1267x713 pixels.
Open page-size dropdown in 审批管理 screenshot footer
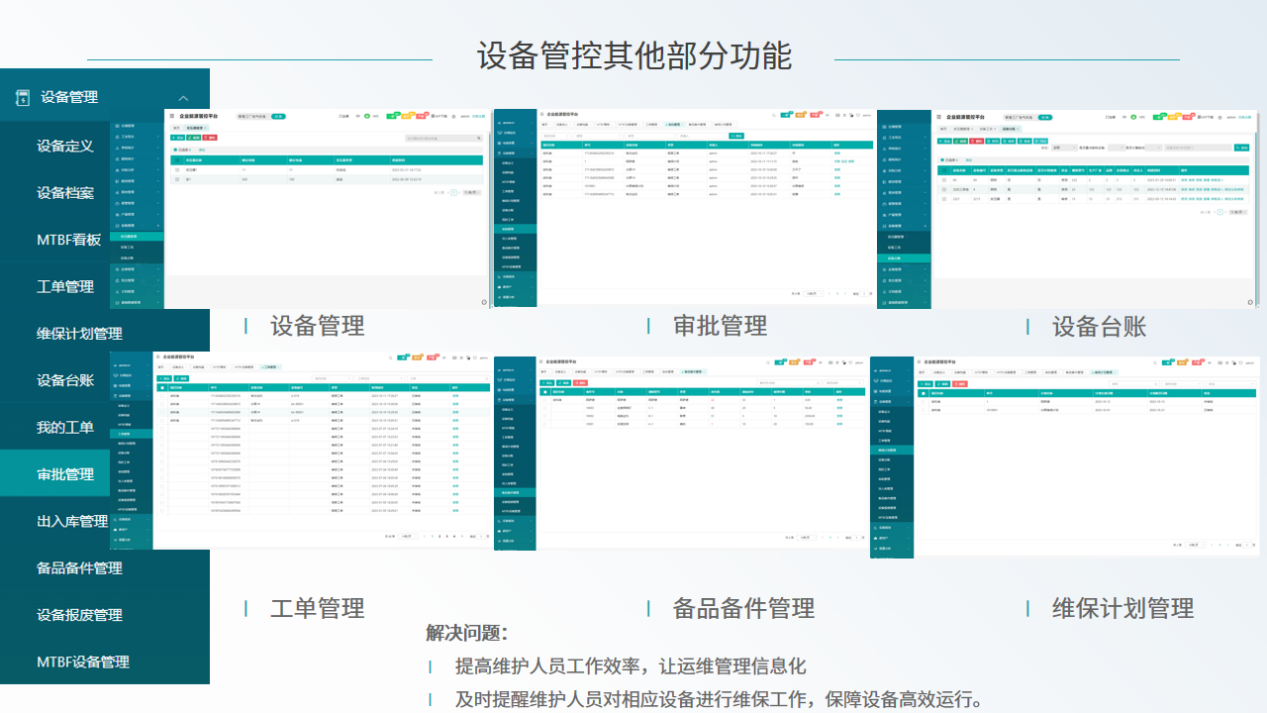[x=815, y=293]
